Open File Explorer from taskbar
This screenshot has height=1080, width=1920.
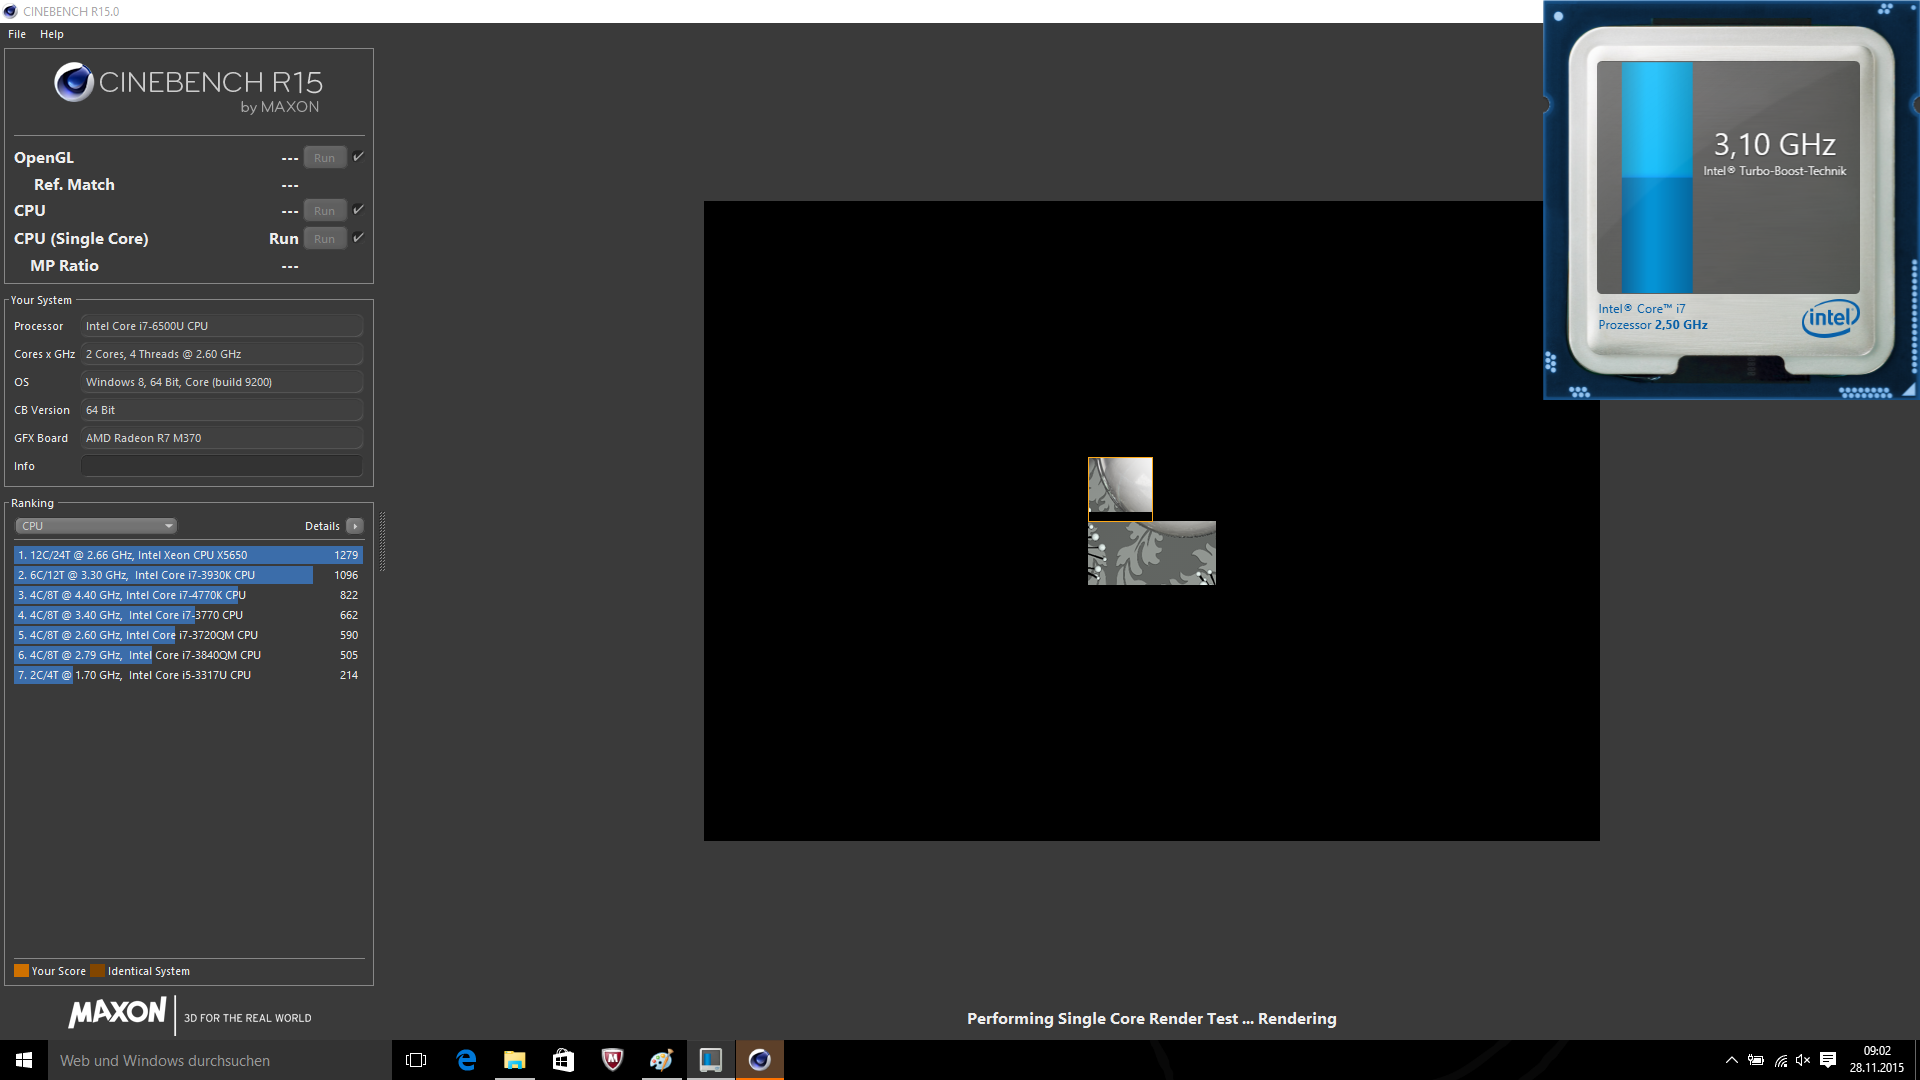point(514,1060)
